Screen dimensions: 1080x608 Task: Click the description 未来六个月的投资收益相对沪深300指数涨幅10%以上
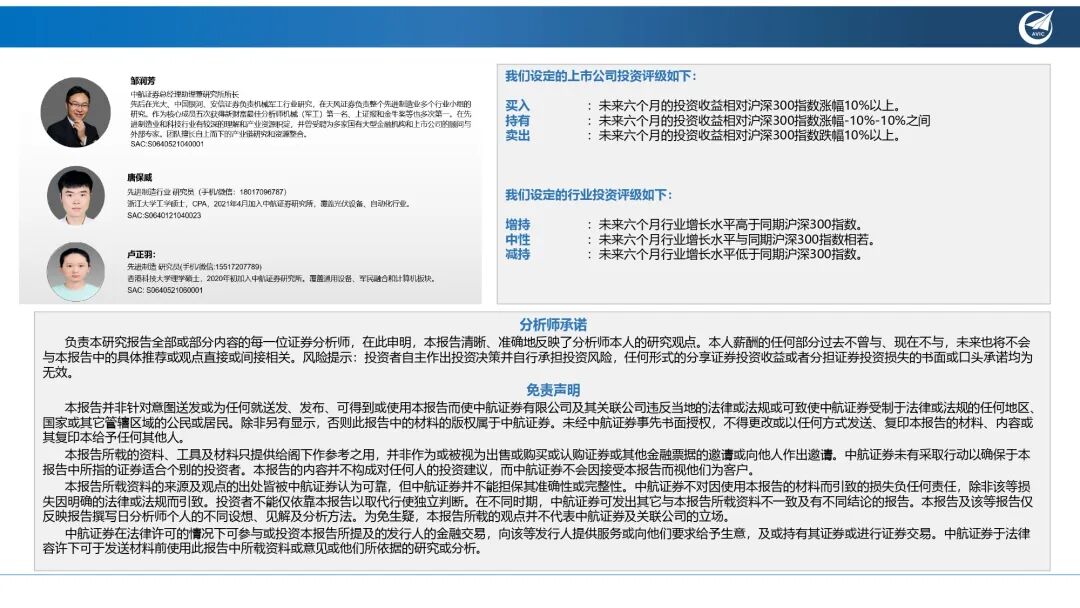[x=749, y=105]
